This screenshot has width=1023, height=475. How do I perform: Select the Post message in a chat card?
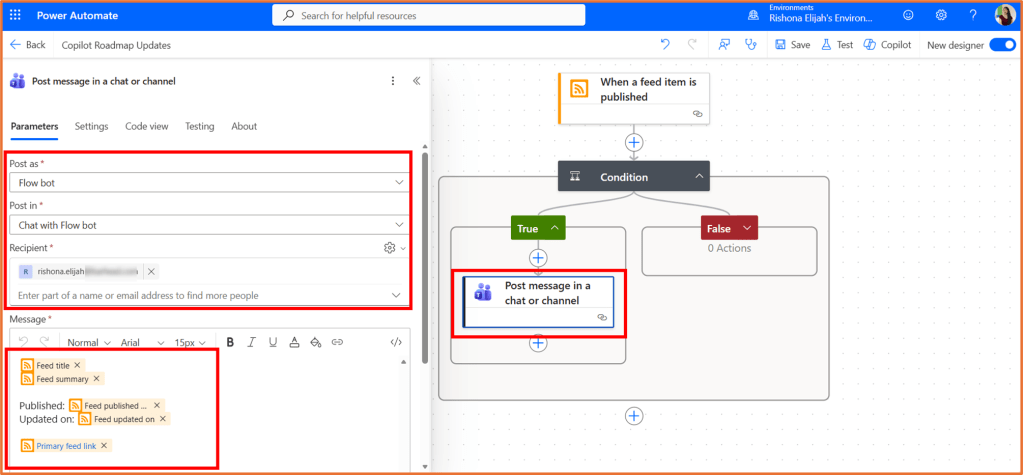[538, 301]
